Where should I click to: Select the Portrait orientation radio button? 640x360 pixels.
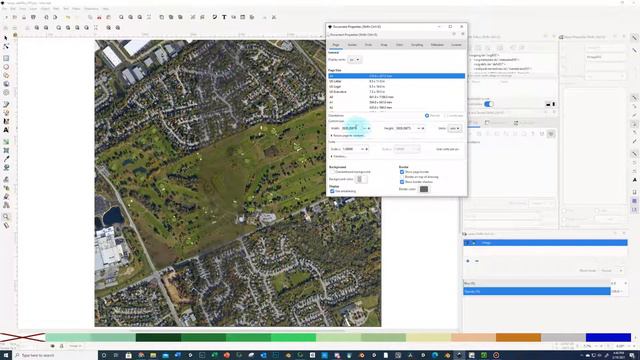427,116
